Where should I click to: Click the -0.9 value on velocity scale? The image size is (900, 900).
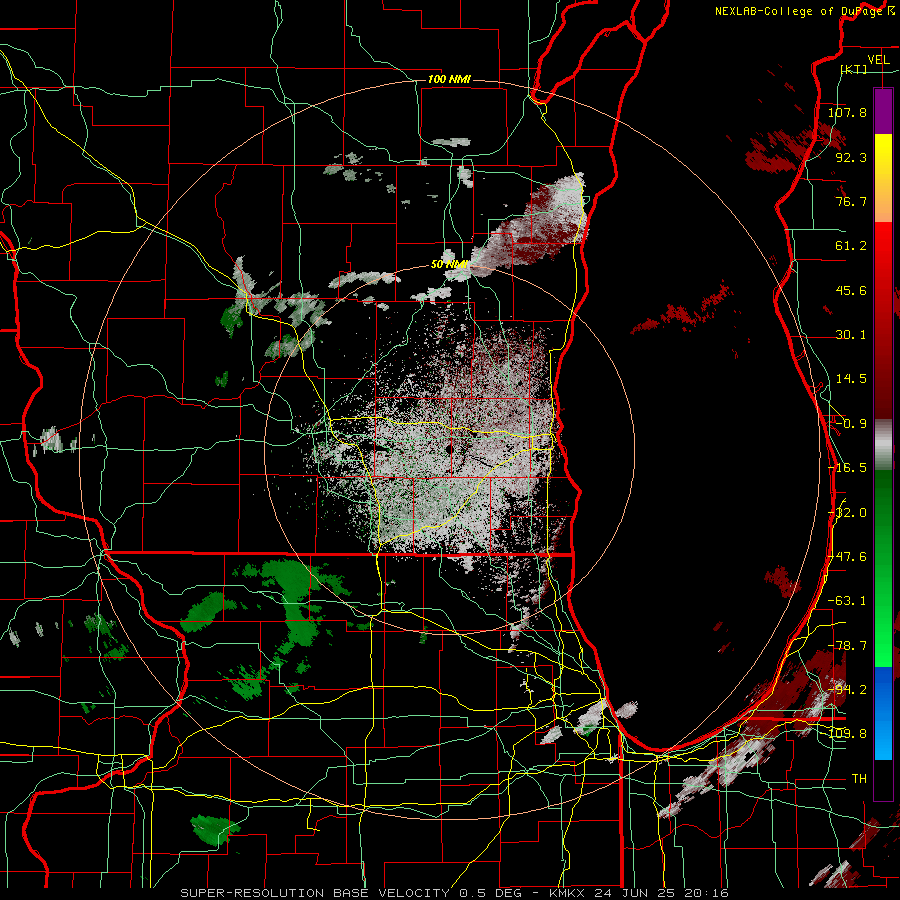point(851,424)
